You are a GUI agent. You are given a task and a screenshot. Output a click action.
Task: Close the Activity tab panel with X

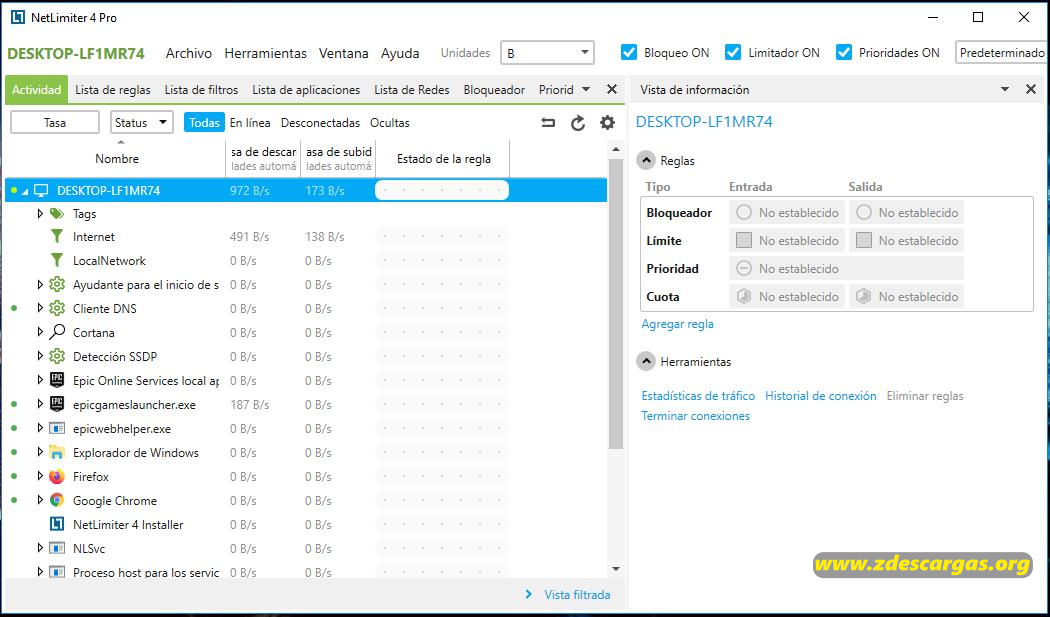coord(611,89)
